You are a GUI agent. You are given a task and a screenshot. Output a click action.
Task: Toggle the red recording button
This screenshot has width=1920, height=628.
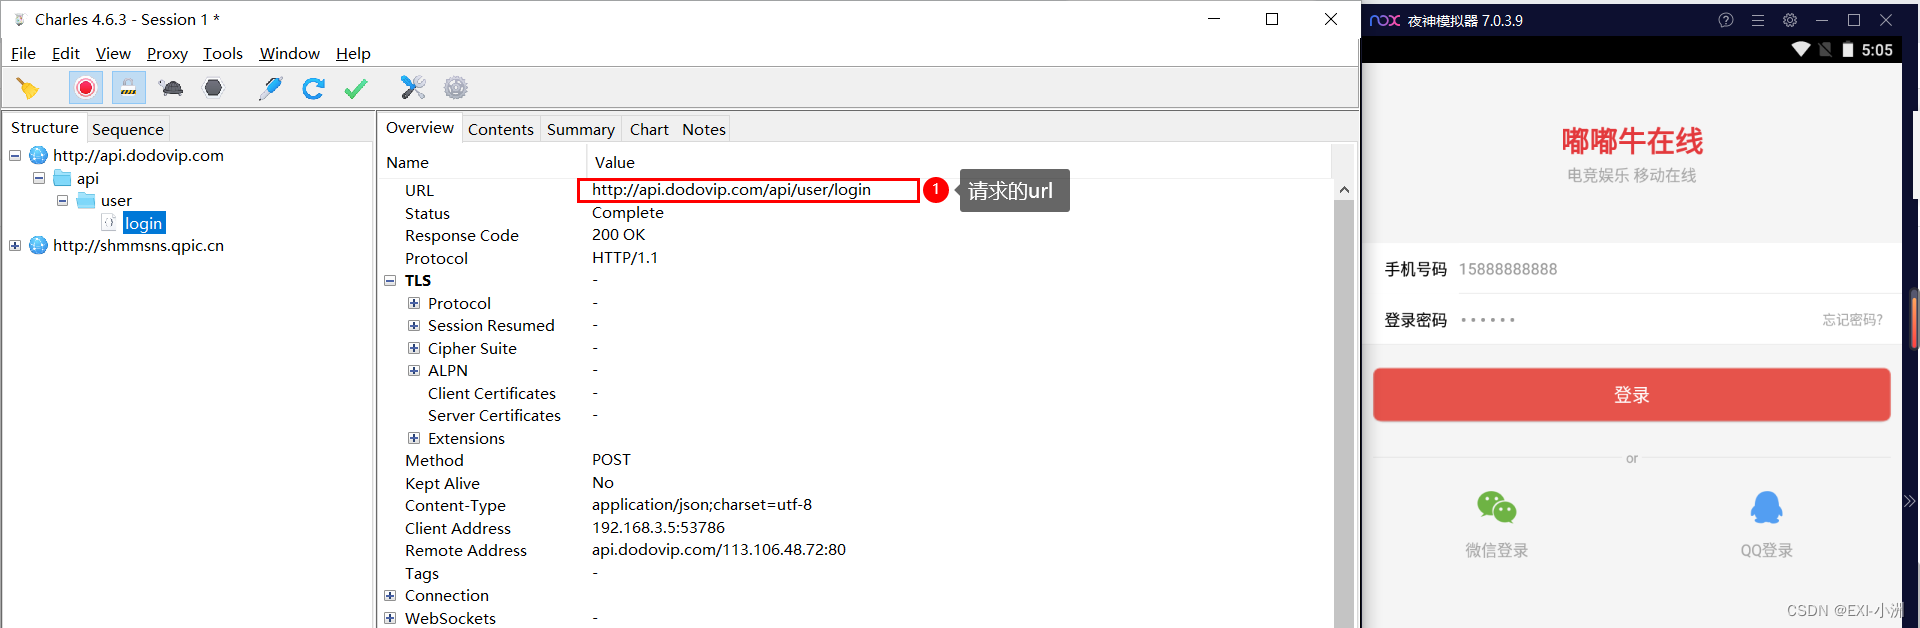click(x=86, y=88)
